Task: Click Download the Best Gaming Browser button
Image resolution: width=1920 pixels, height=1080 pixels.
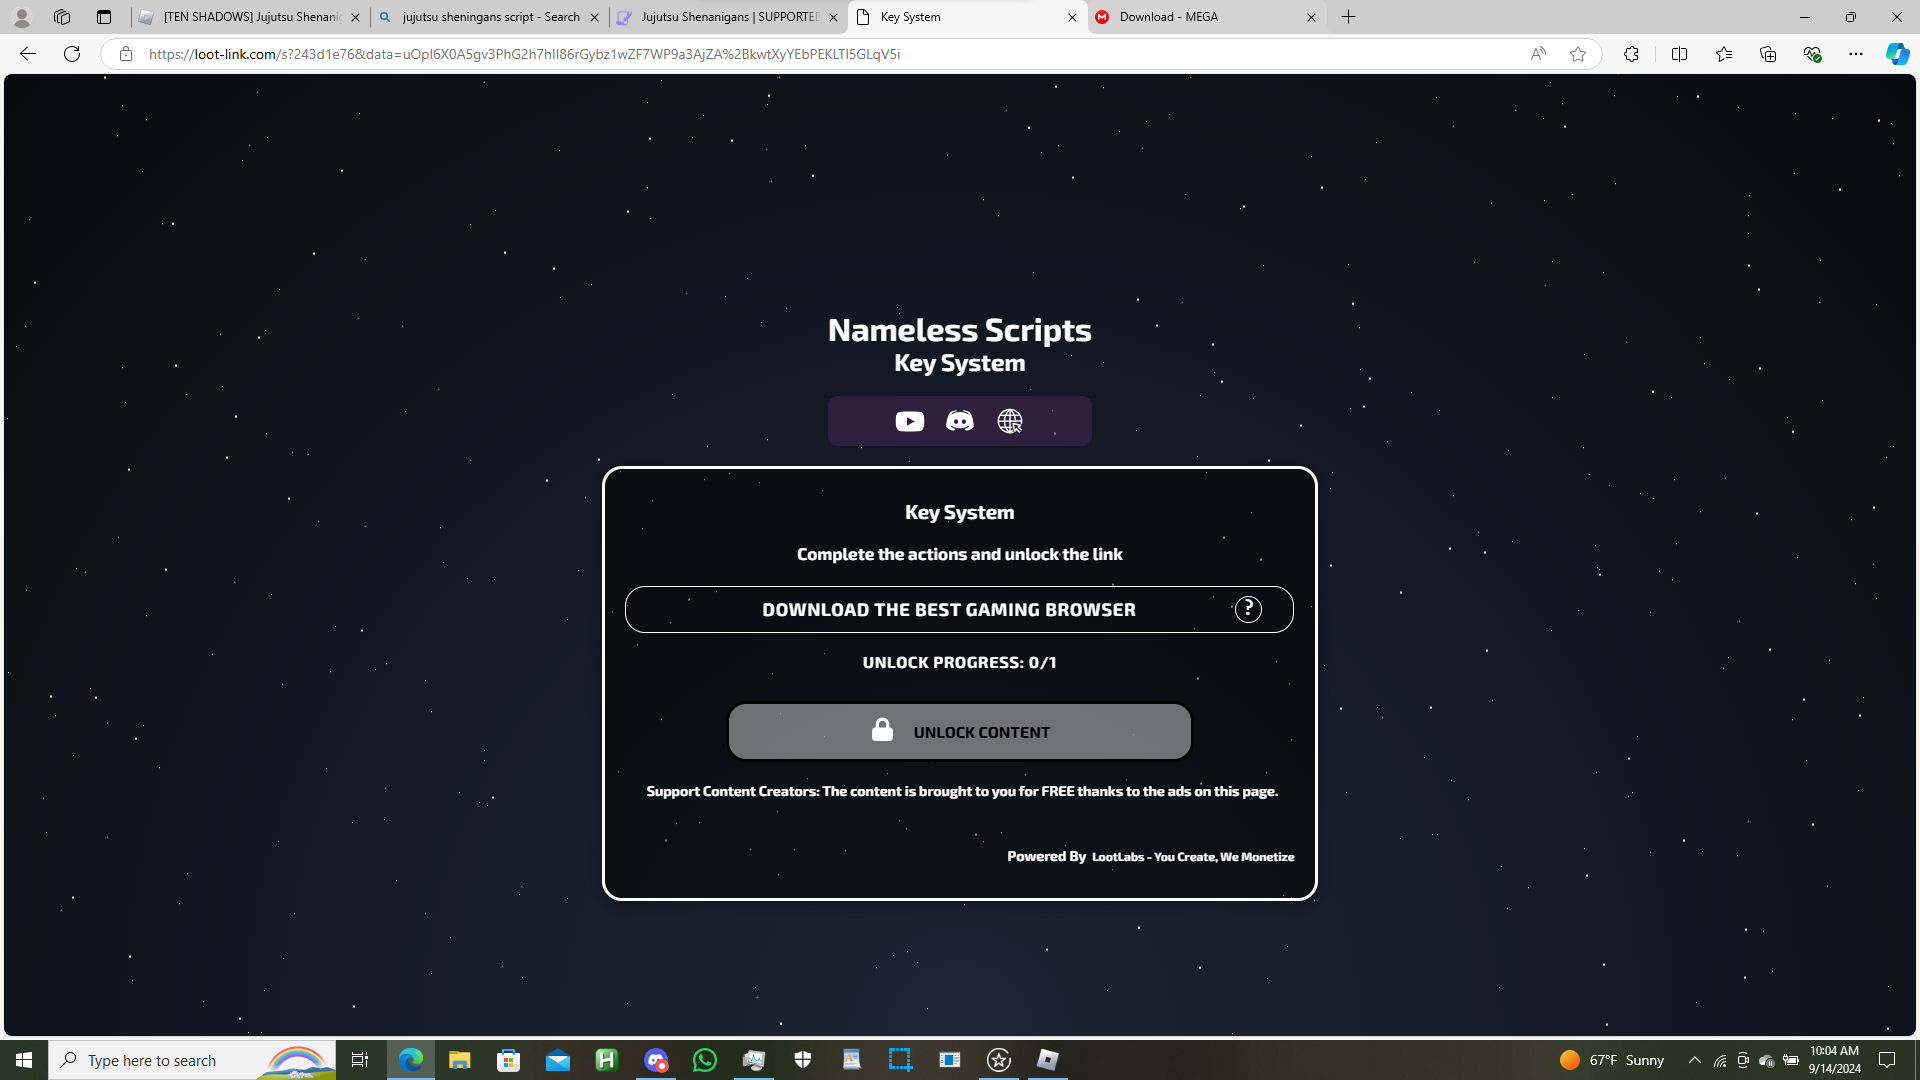Action: 948,610
